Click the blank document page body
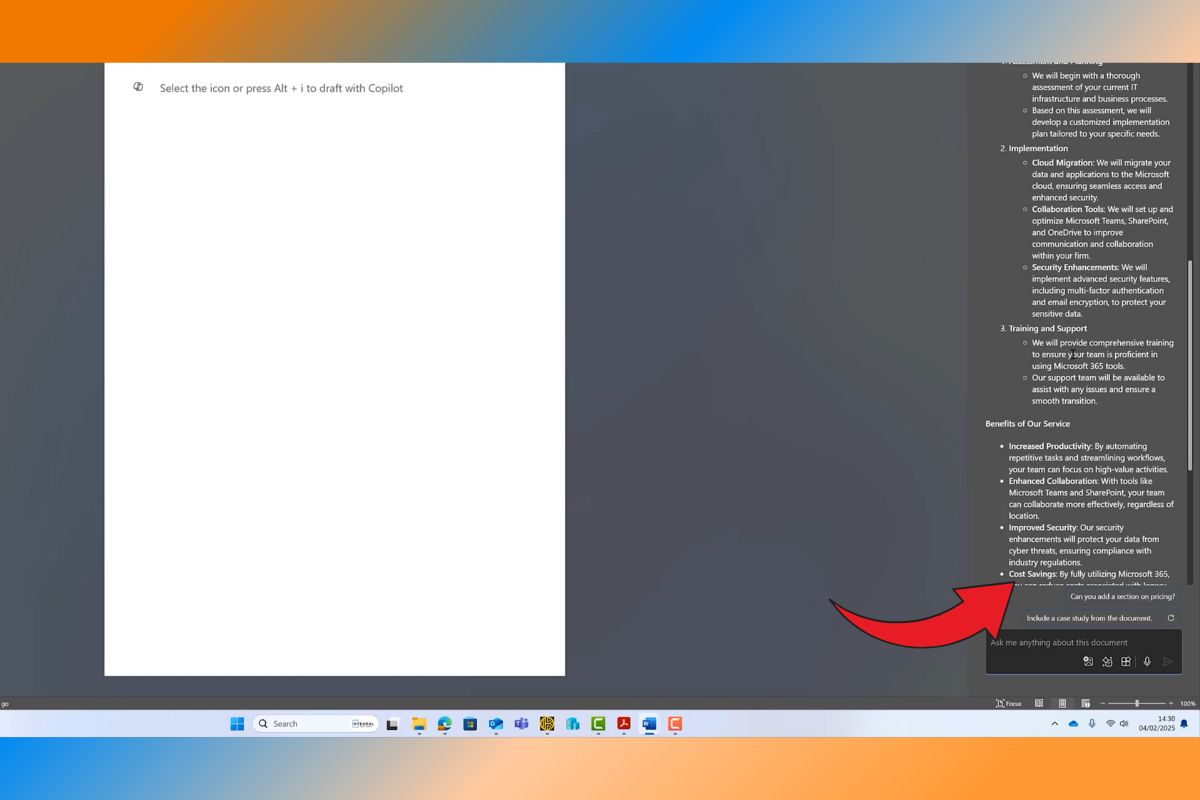Screen dimensions: 1200x800 point(334,369)
